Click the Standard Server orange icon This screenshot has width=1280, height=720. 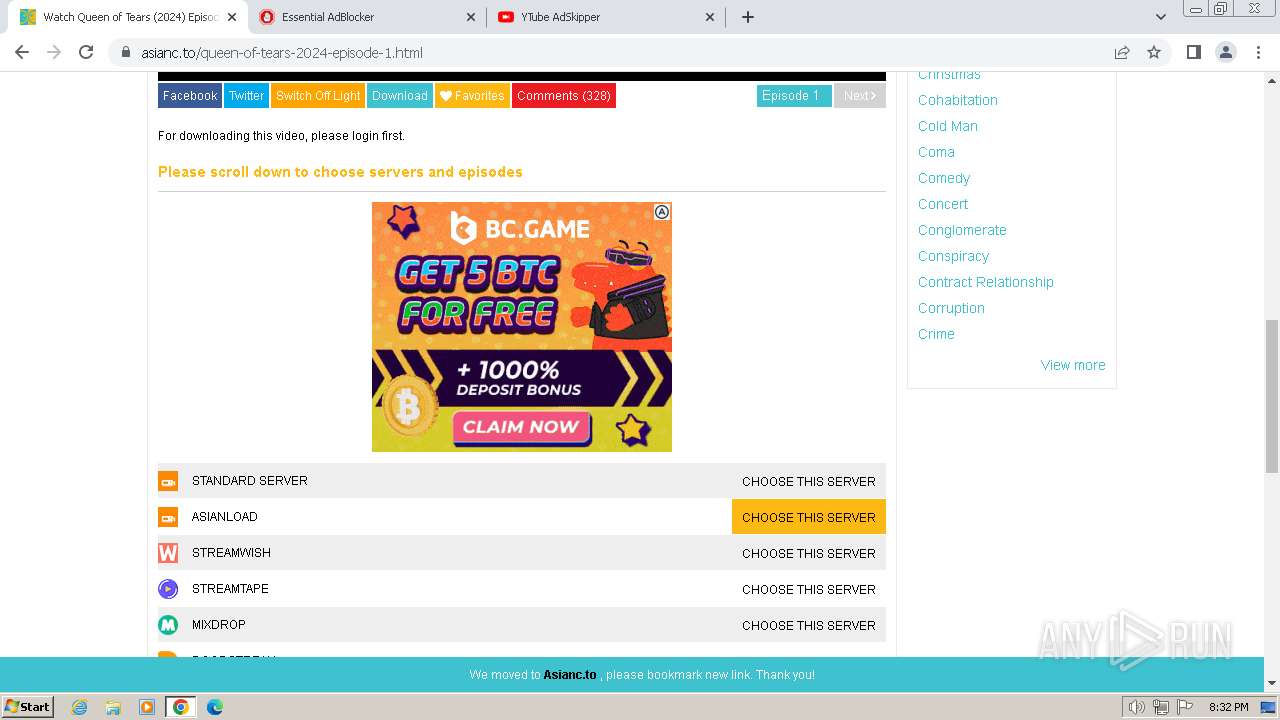tap(168, 481)
